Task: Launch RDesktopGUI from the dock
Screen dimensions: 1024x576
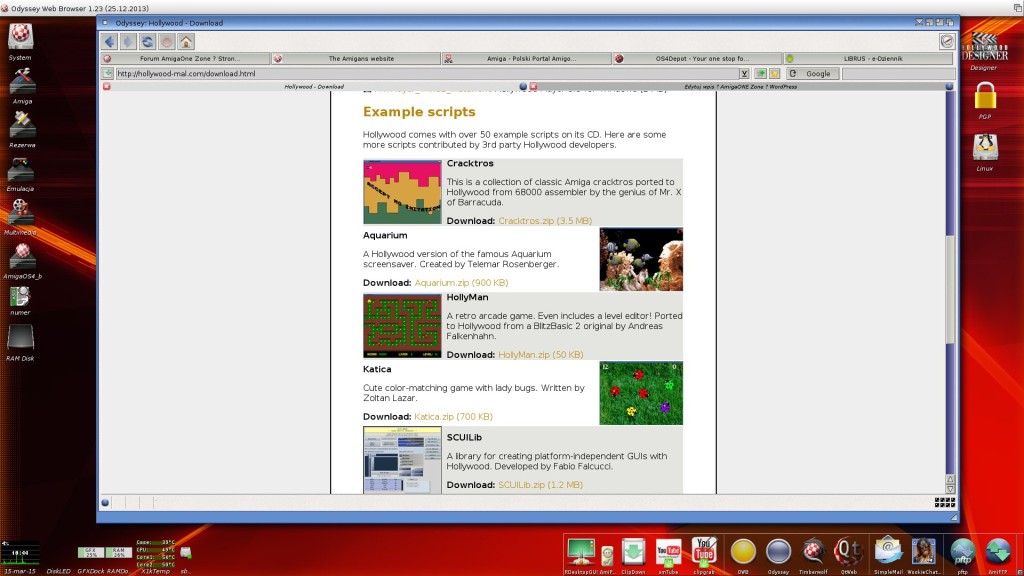Action: 580,555
